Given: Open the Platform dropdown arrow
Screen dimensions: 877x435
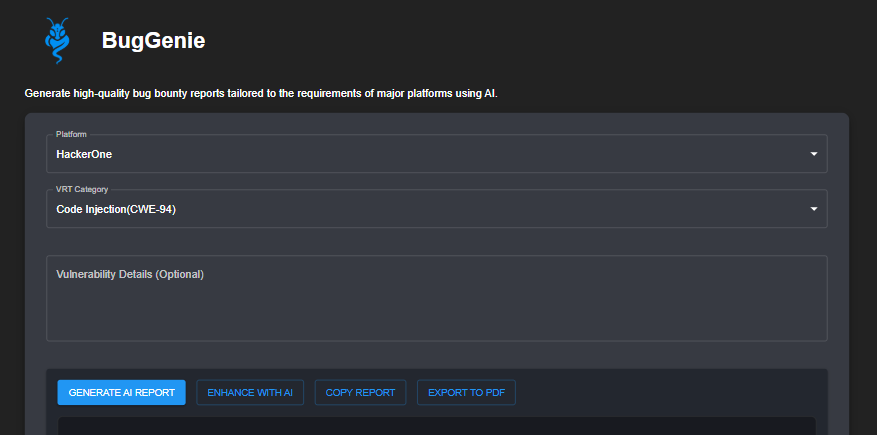Looking at the screenshot, I should 813,154.
